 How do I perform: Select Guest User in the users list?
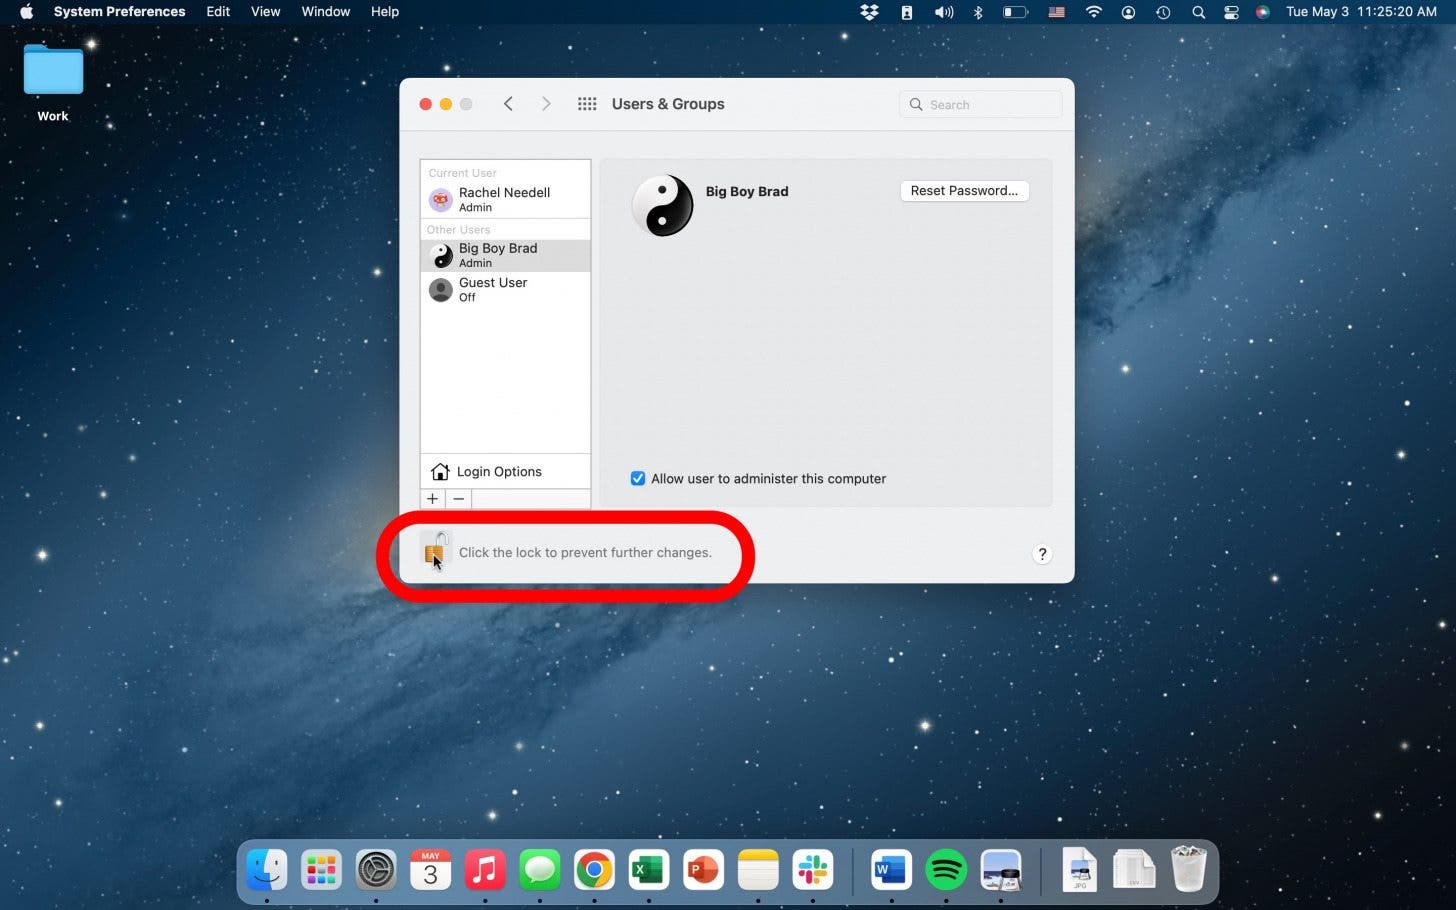(x=493, y=289)
